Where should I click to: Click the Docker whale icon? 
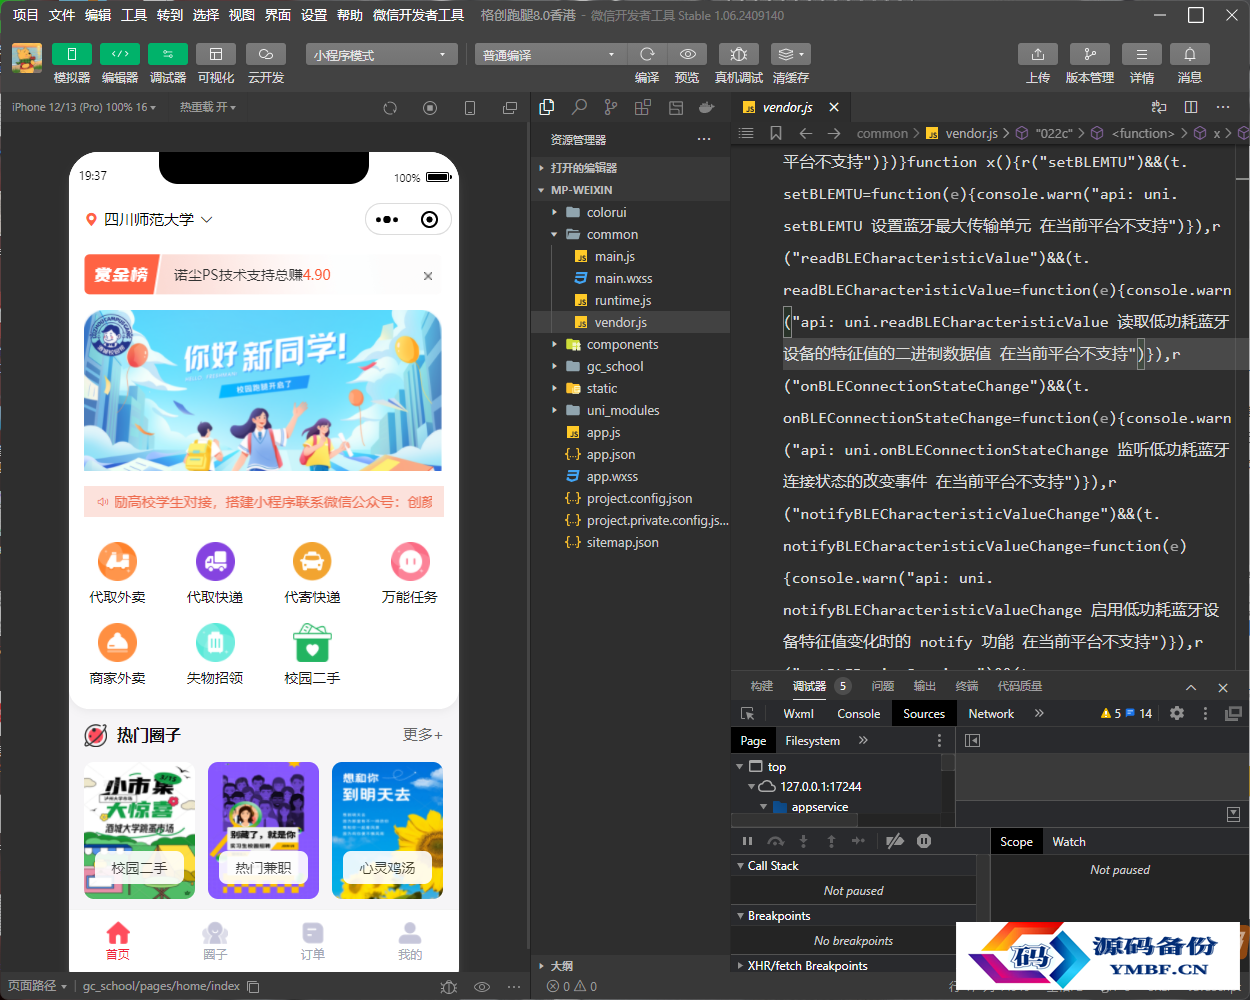click(707, 107)
